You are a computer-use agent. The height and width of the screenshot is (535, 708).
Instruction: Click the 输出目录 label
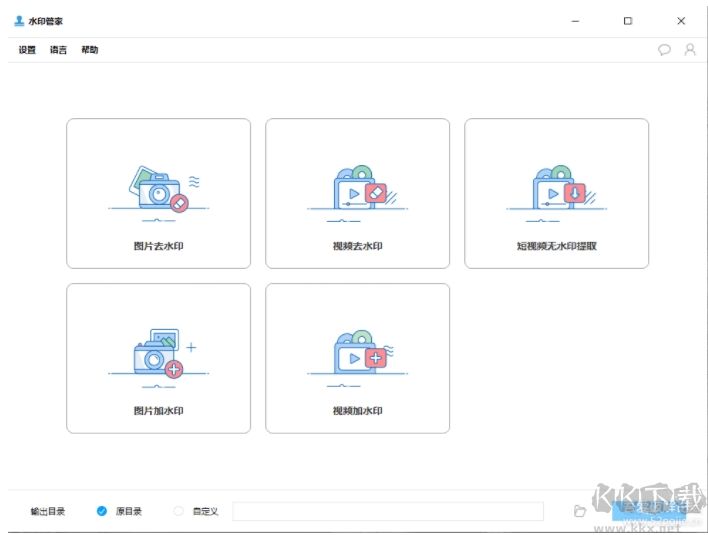pyautogui.click(x=48, y=511)
